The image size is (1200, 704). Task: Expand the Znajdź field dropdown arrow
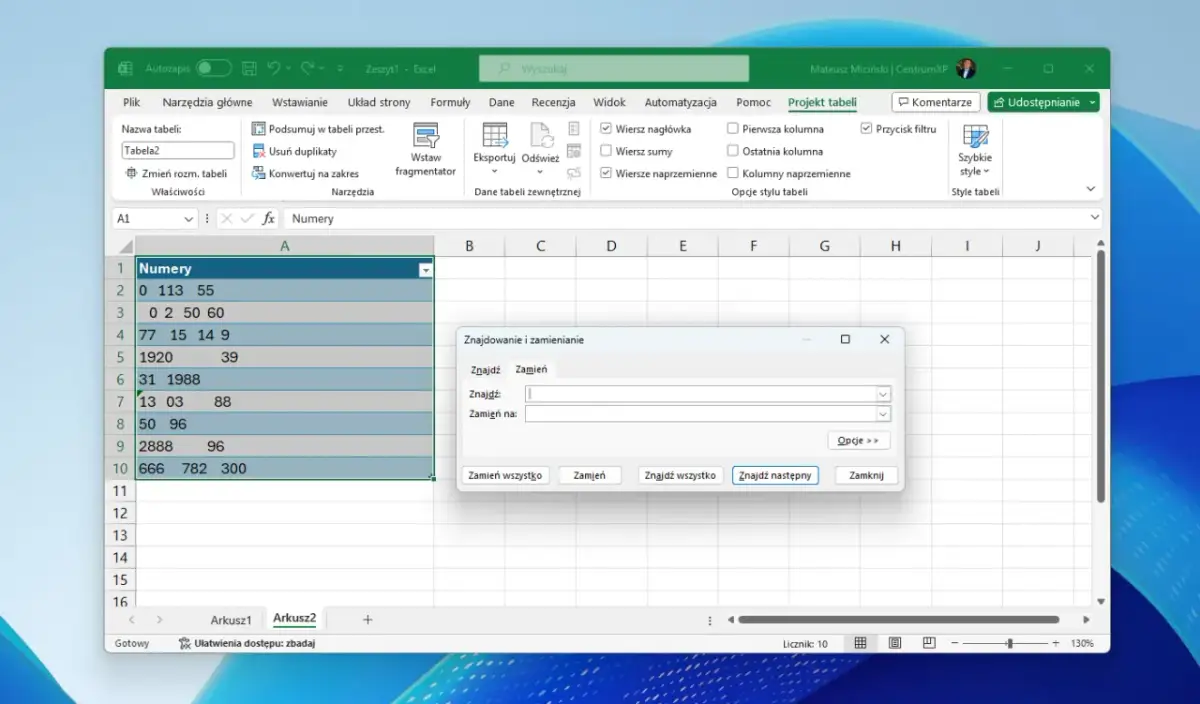pyautogui.click(x=883, y=395)
